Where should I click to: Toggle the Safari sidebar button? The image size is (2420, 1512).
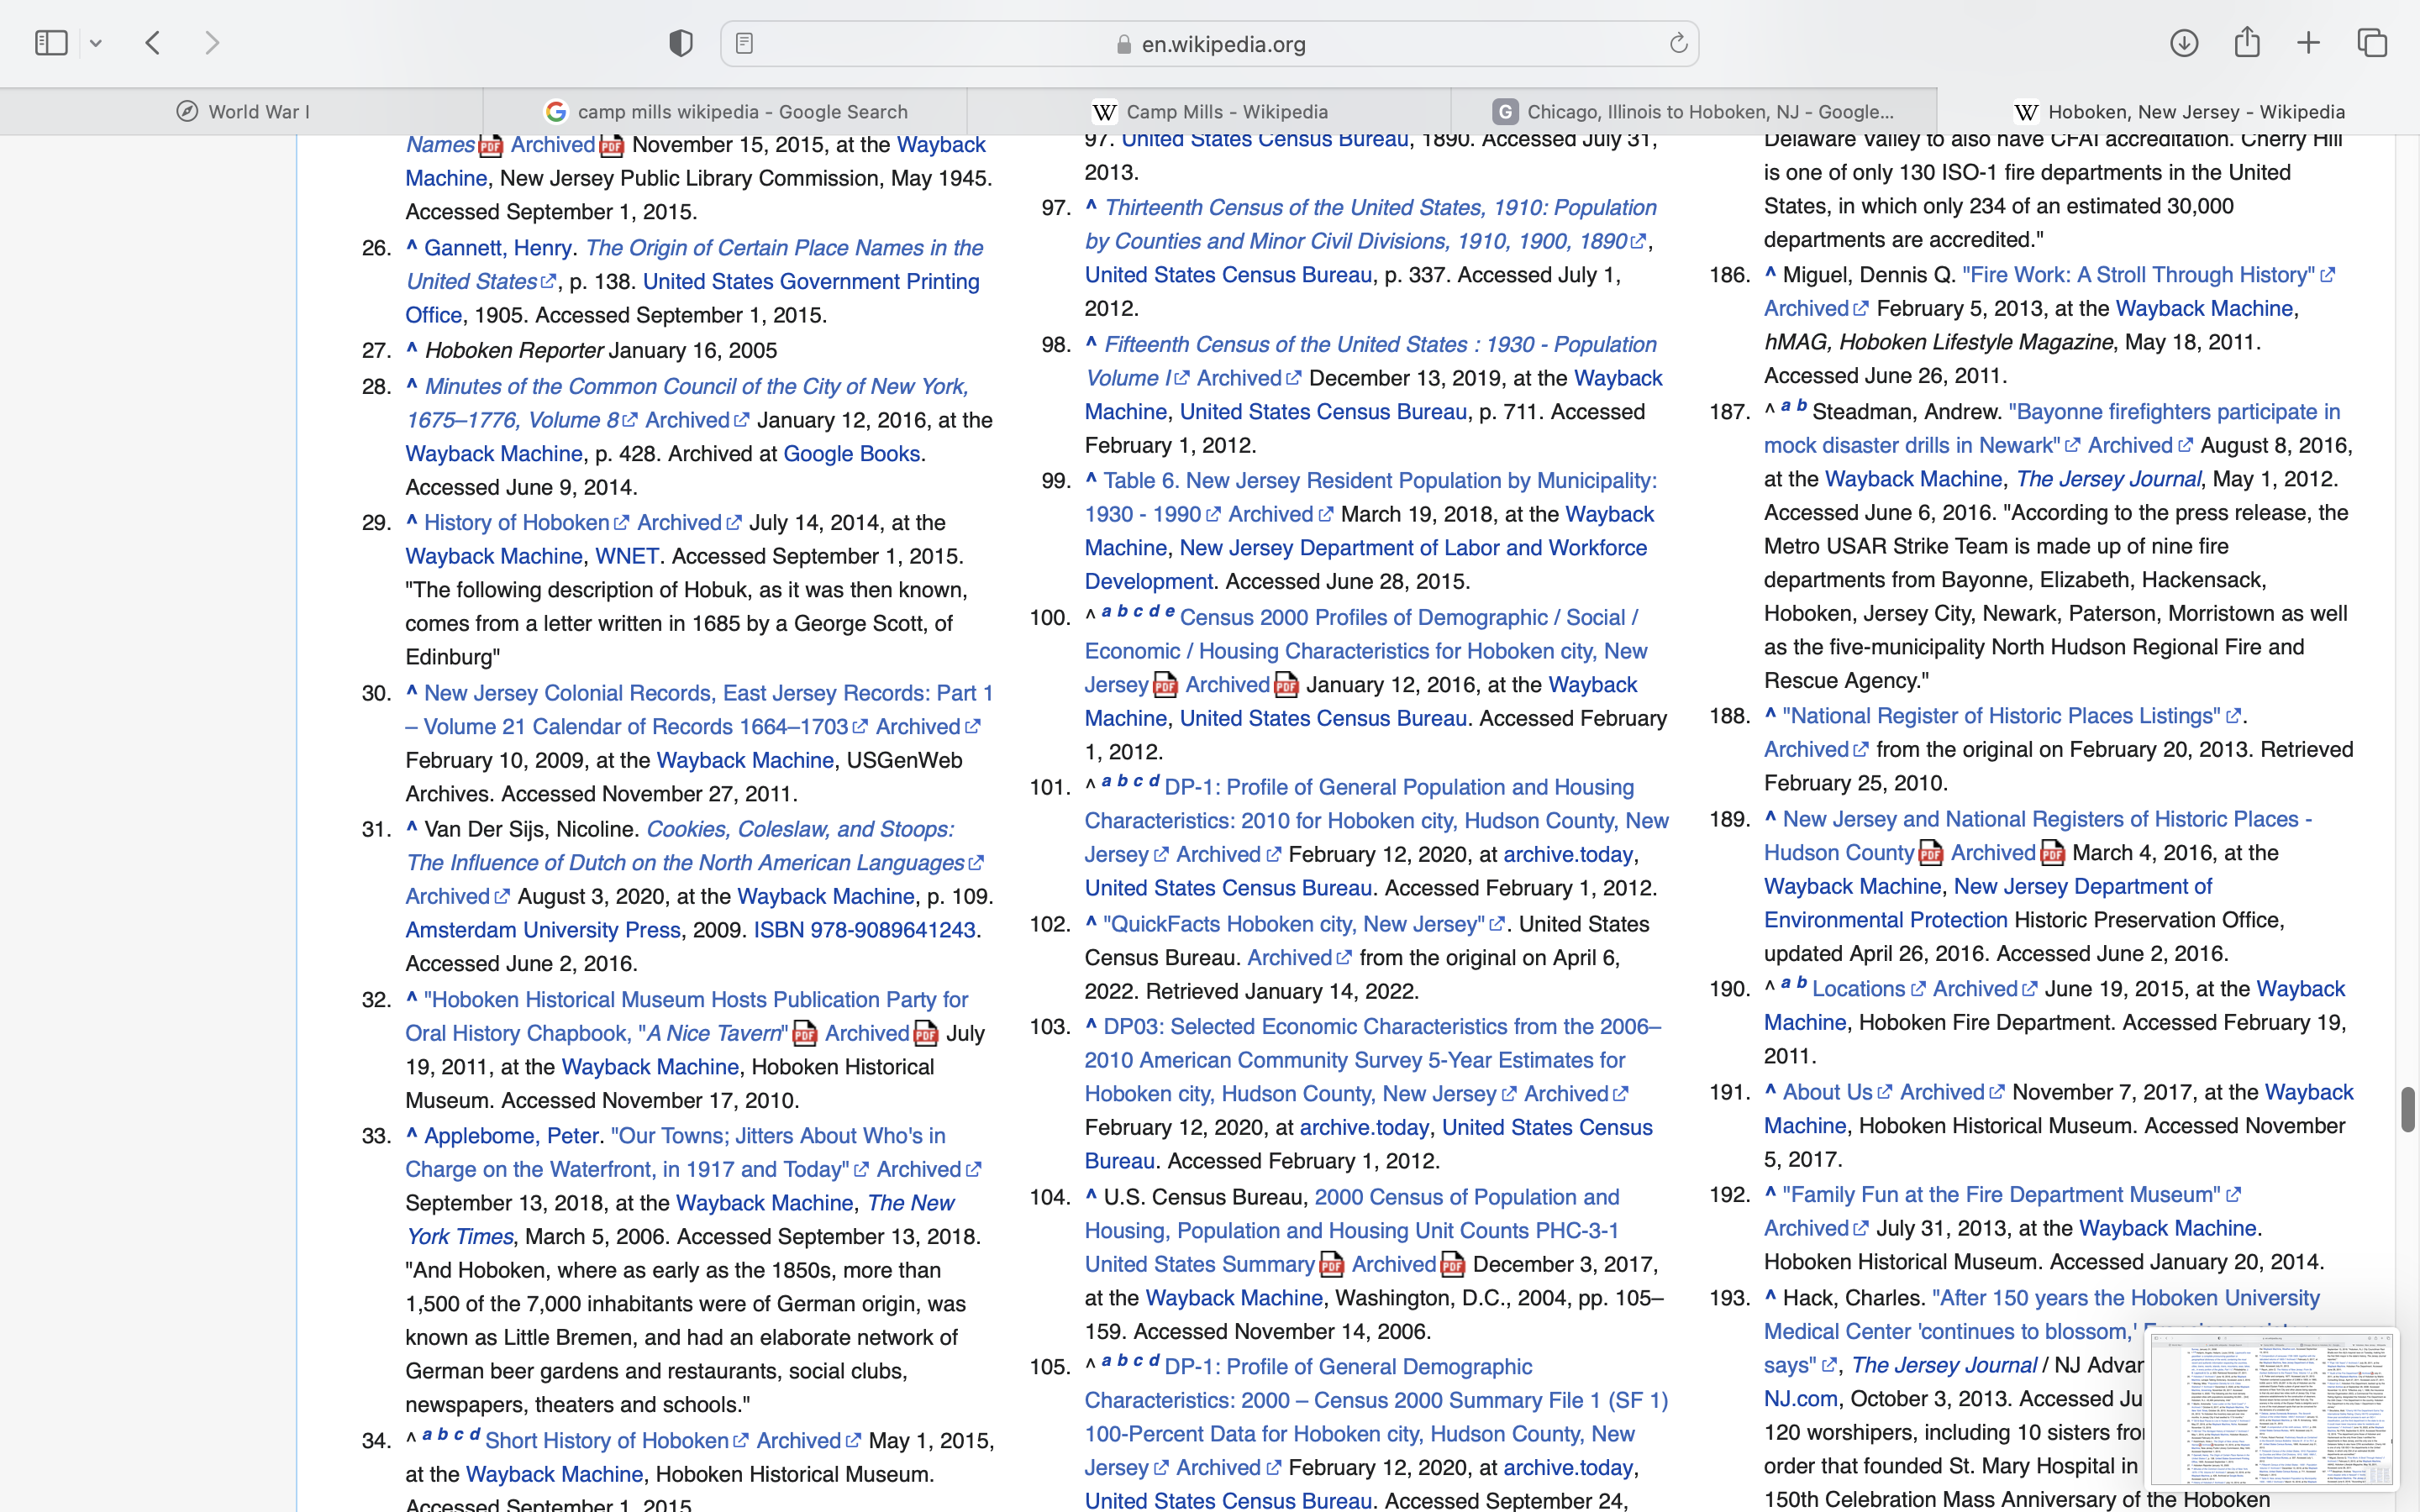tap(51, 43)
